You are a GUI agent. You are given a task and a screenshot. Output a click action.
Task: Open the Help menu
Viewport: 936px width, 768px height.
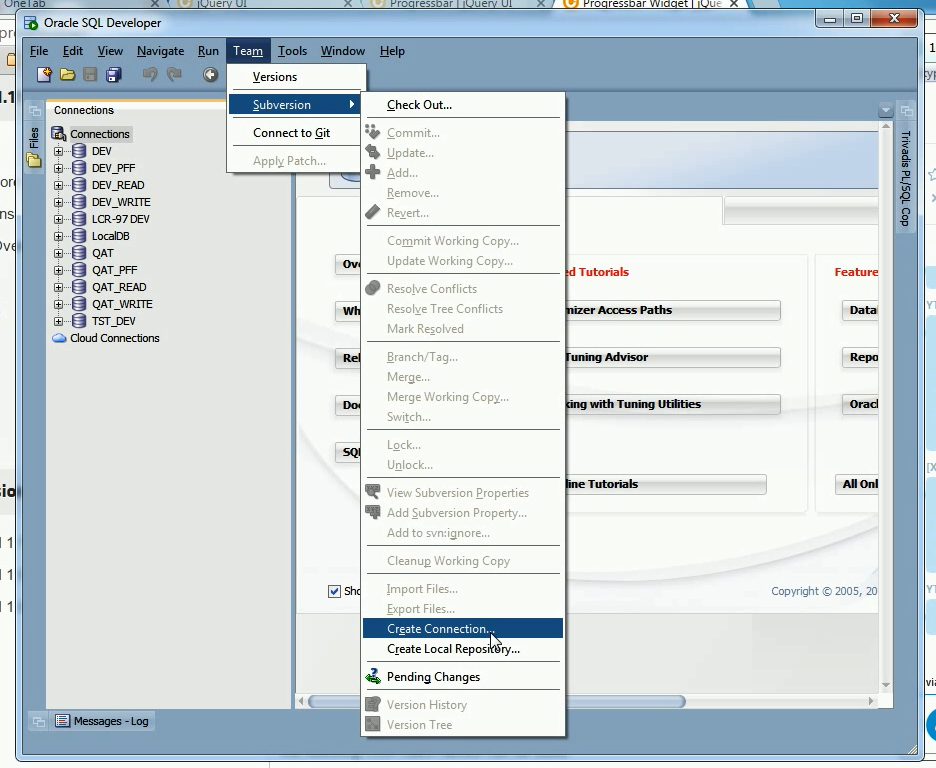(x=392, y=51)
